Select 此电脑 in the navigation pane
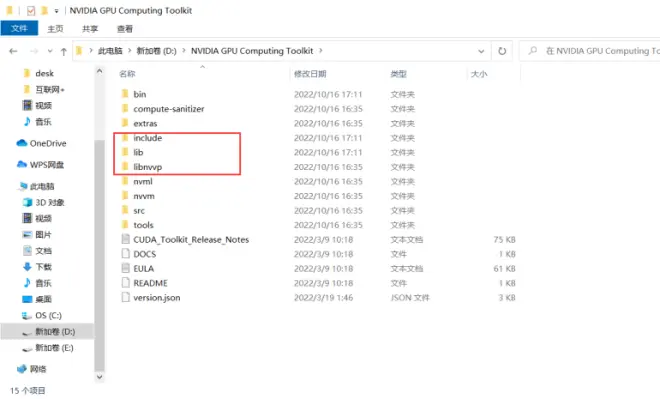 37,186
